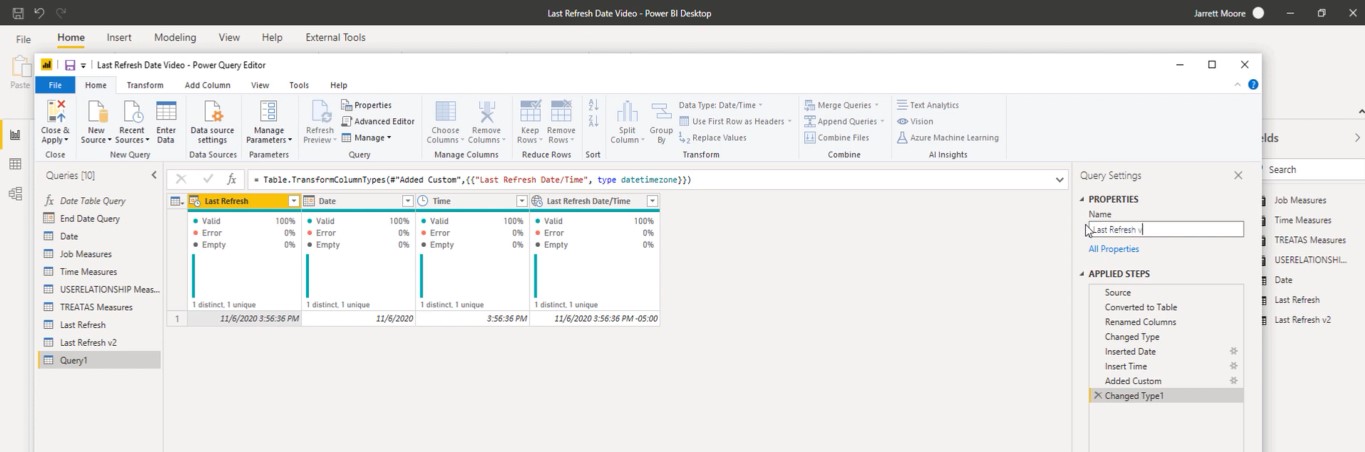Open Merge Queries dropdown
The image size is (1365, 452).
click(841, 105)
